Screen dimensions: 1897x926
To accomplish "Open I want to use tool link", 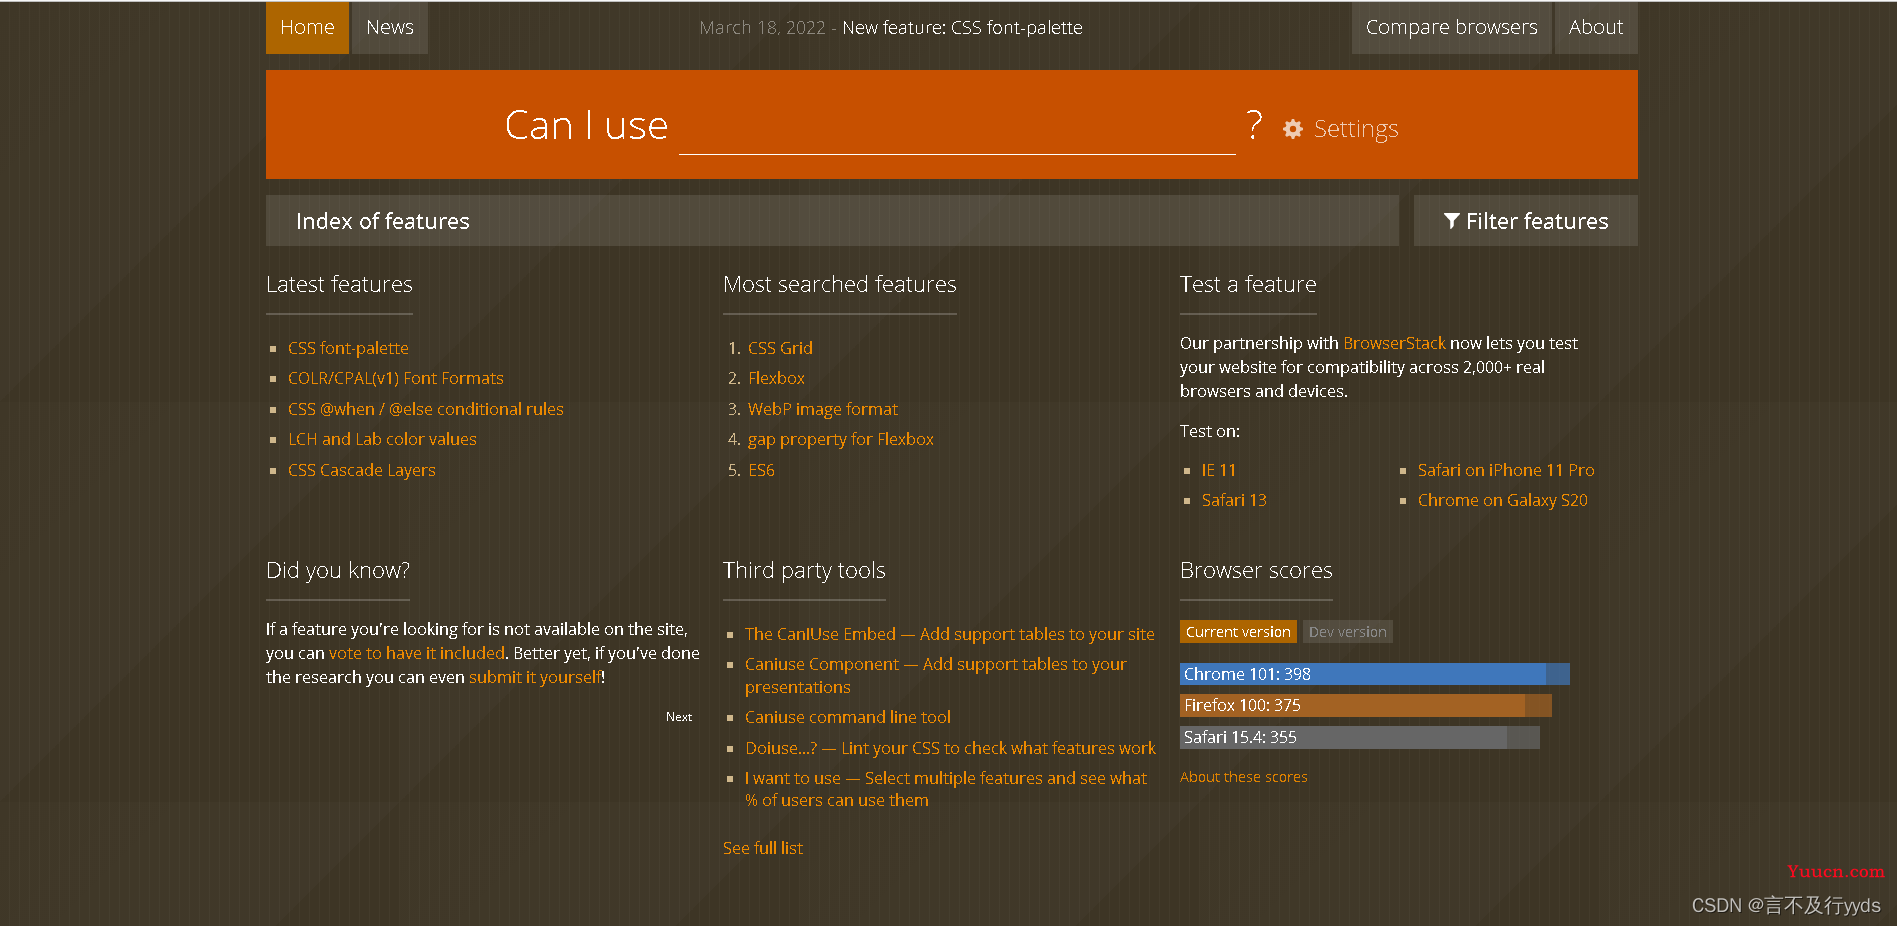I will tap(946, 789).
